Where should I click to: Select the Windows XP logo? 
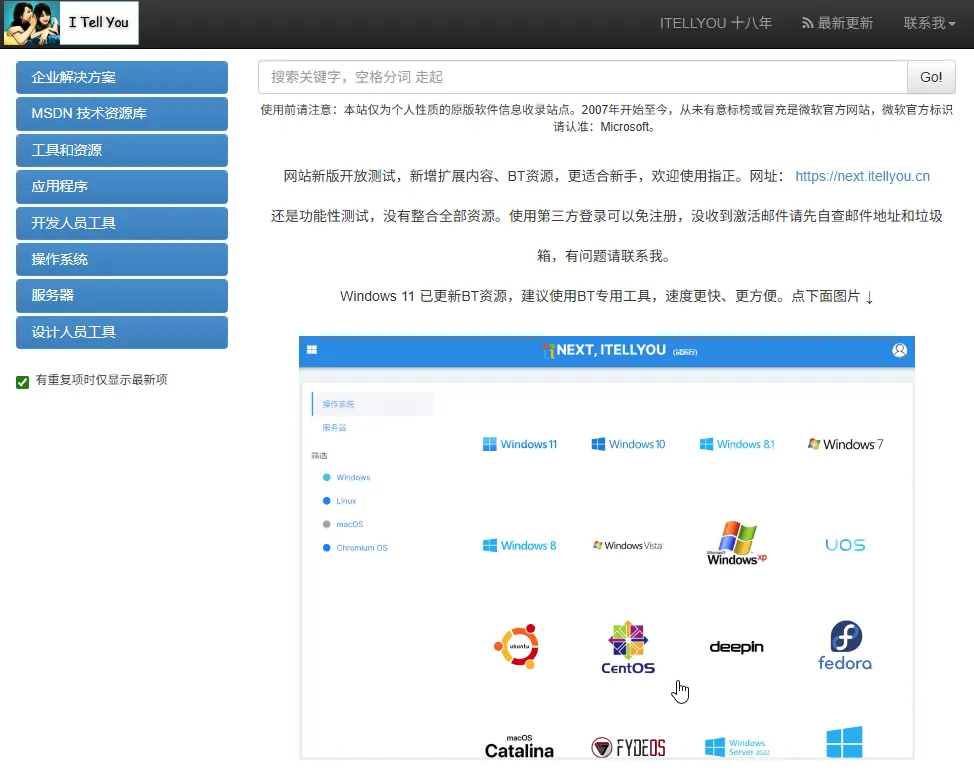click(737, 544)
